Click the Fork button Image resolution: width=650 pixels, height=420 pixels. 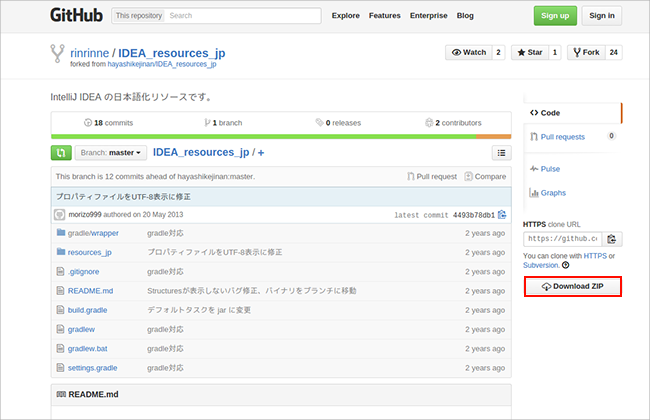tap(587, 52)
